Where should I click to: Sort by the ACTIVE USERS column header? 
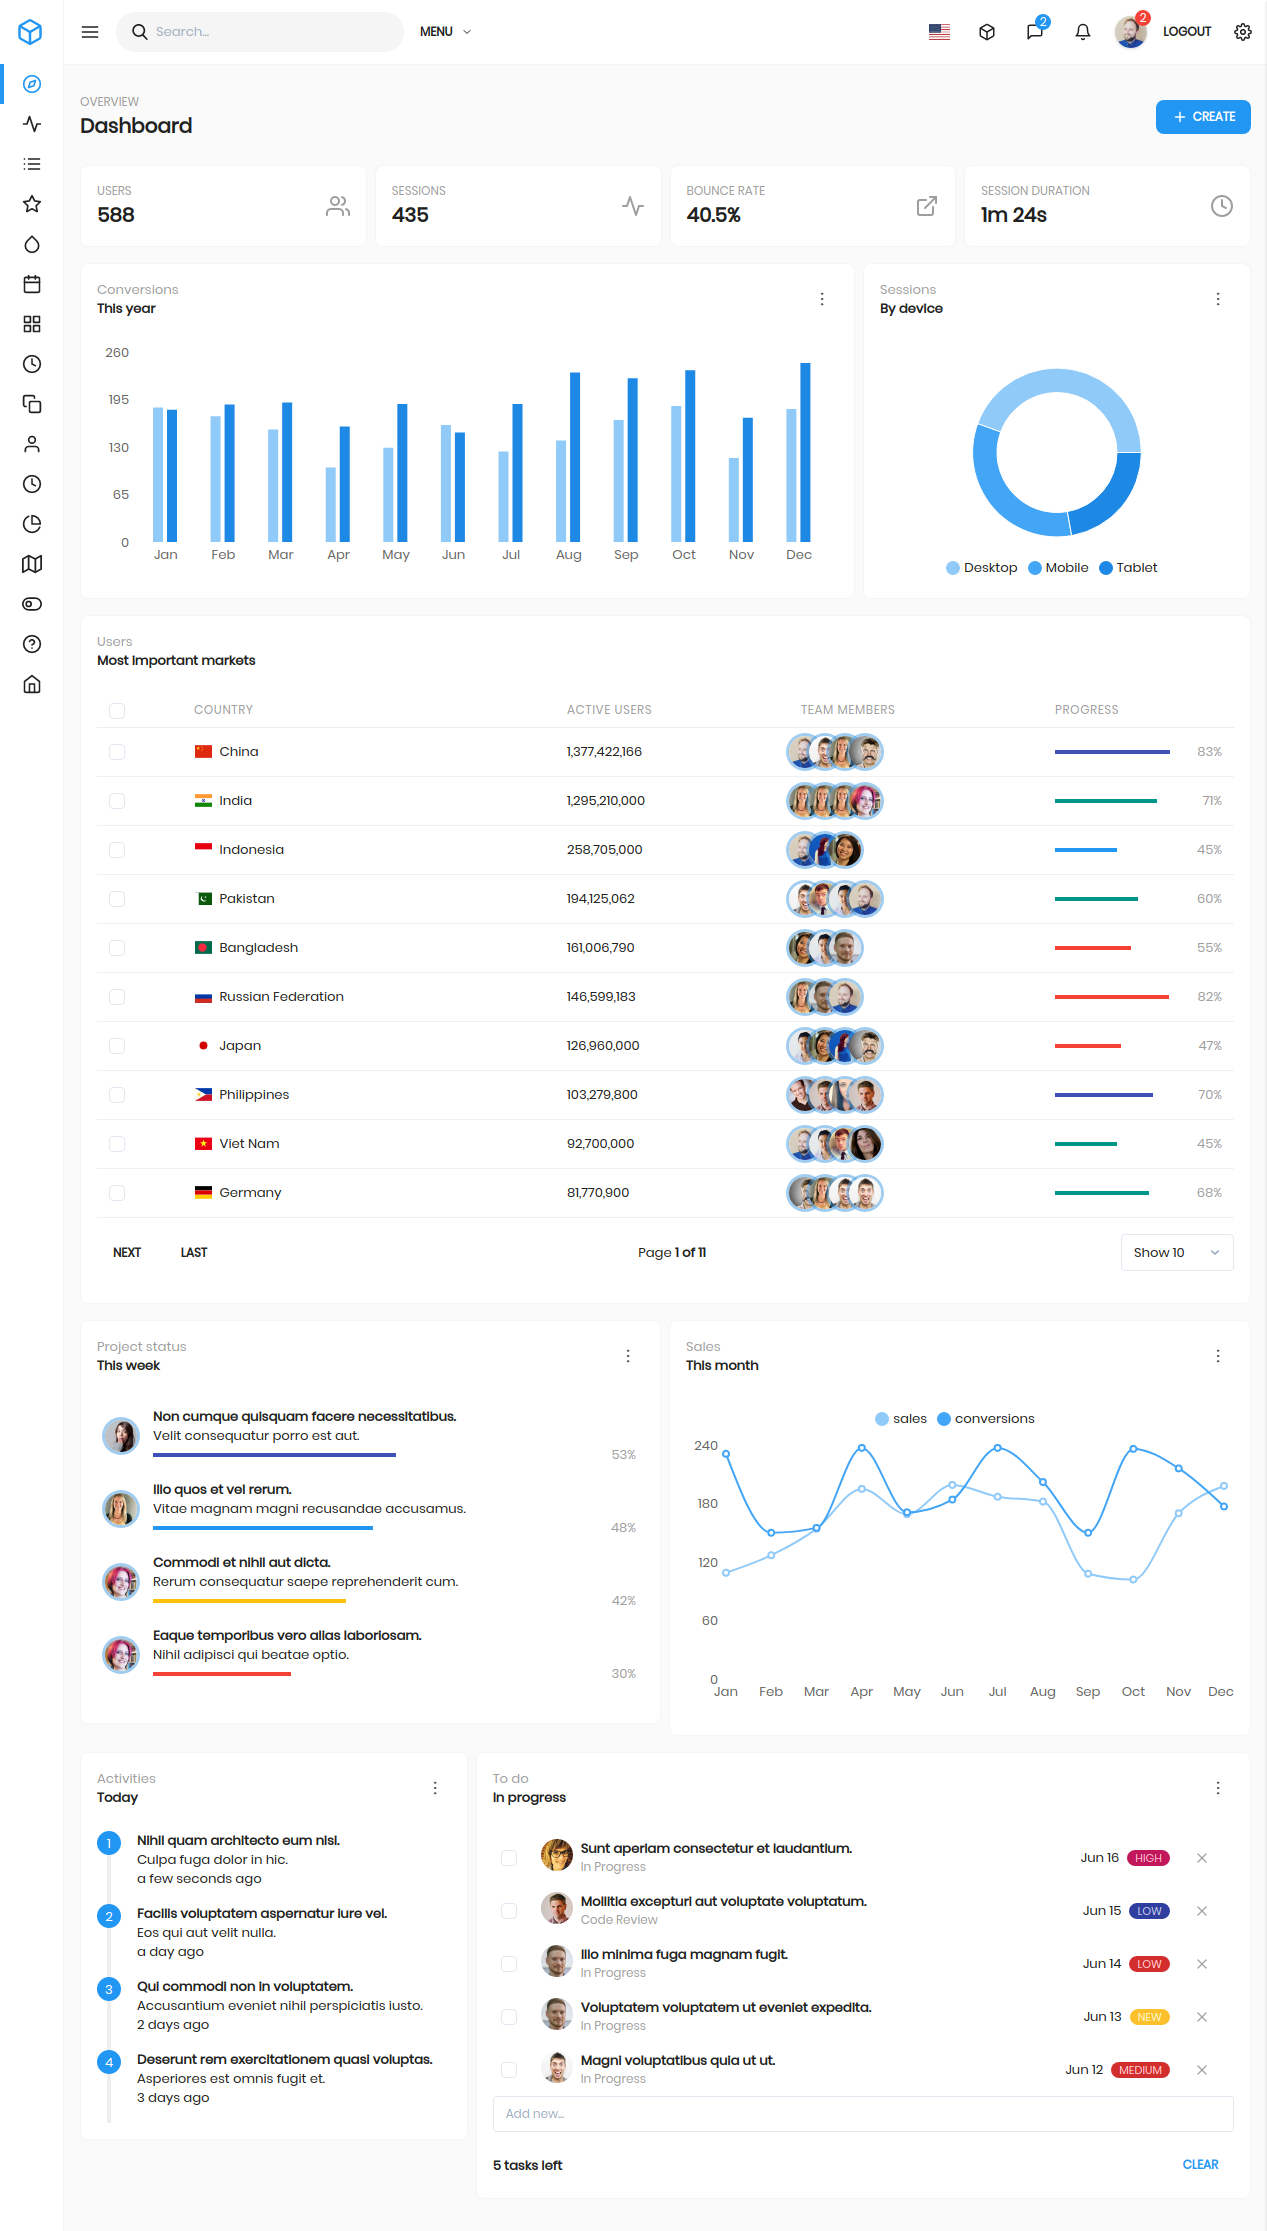(x=609, y=710)
